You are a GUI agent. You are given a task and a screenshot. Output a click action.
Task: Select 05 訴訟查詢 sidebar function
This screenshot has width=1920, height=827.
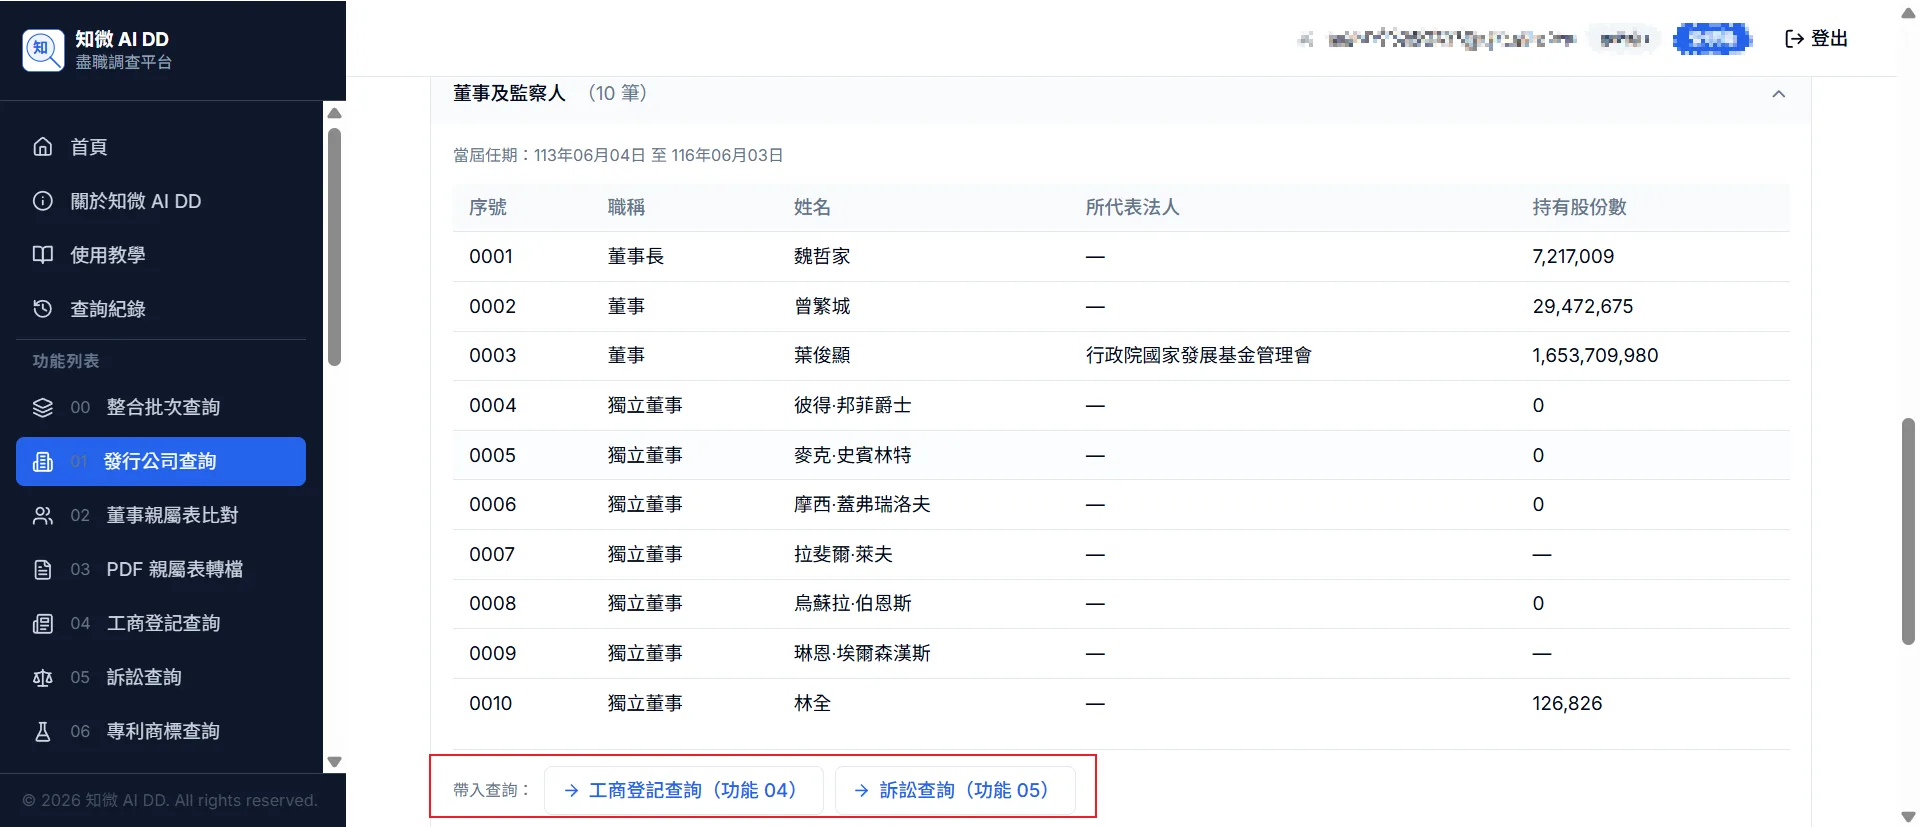(x=161, y=677)
